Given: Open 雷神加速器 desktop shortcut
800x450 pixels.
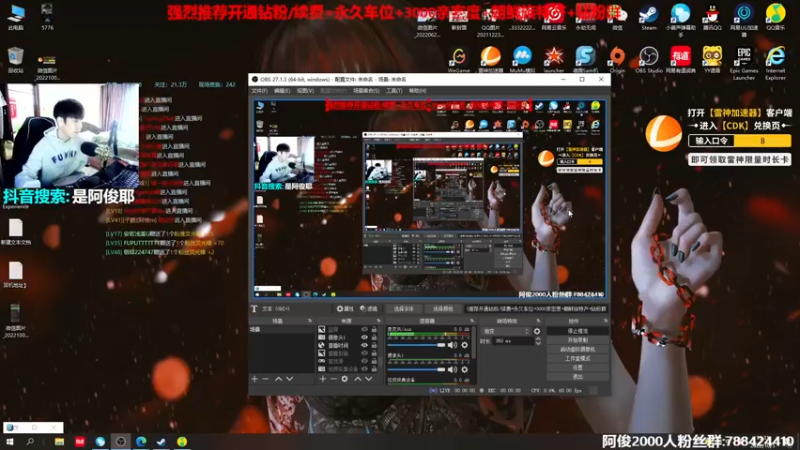Looking at the screenshot, I should coord(490,60).
